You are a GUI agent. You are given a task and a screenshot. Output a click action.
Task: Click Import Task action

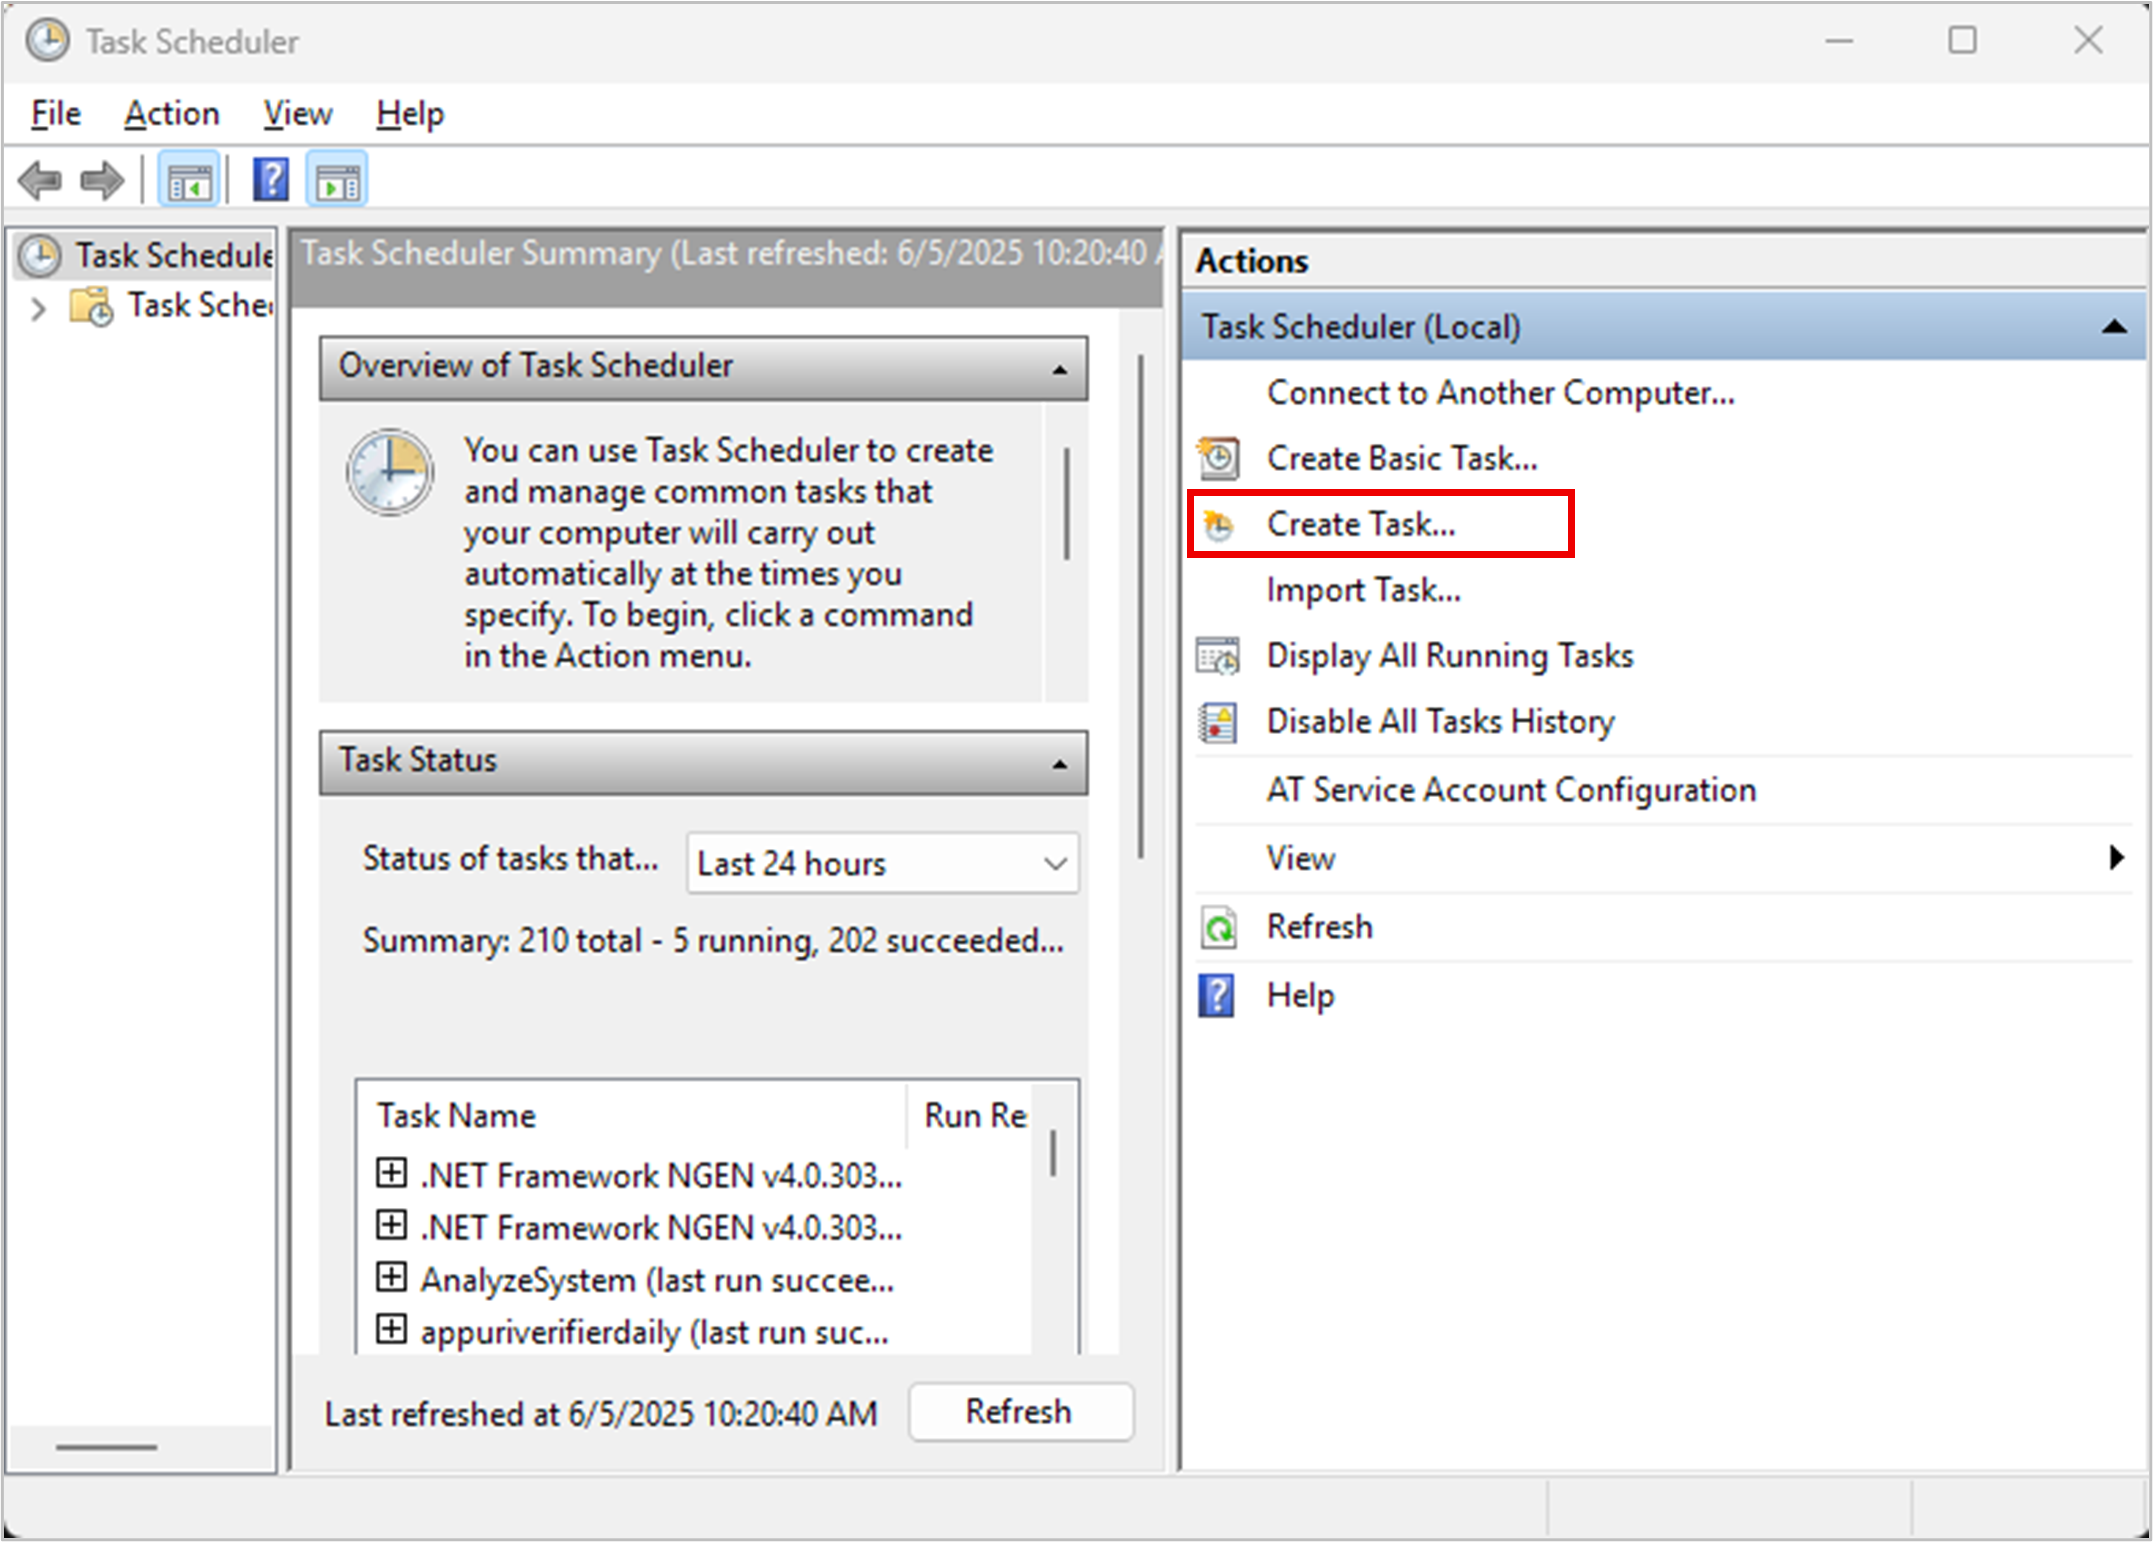(1363, 590)
